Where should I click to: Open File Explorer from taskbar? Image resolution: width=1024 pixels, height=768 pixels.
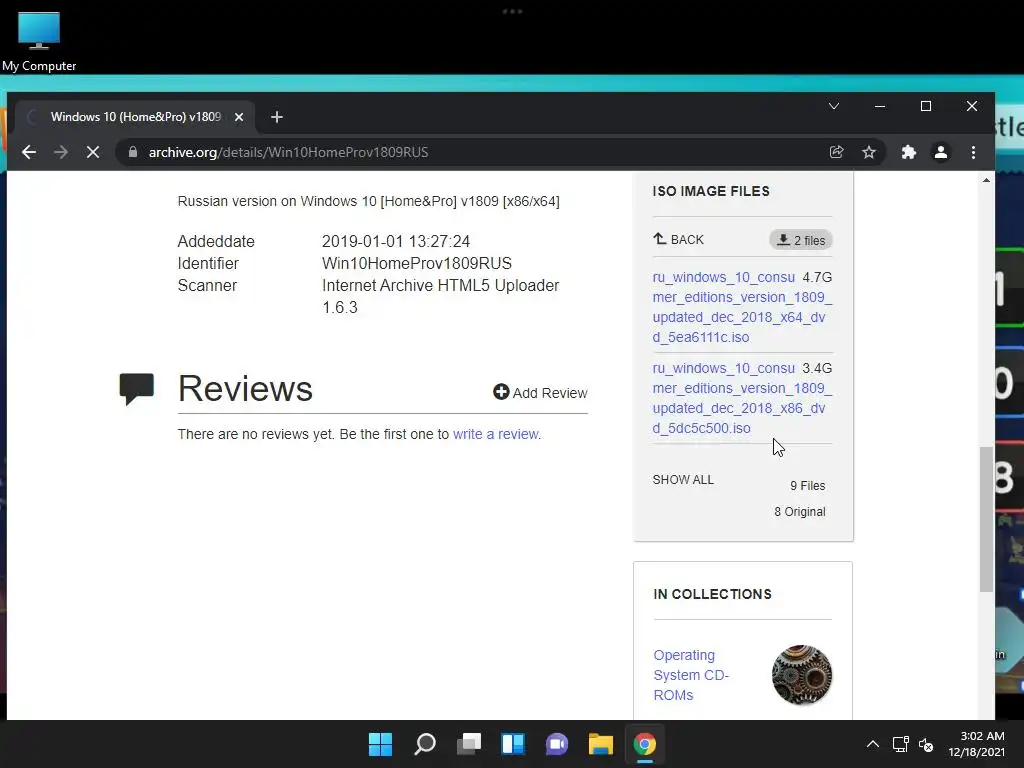click(601, 744)
